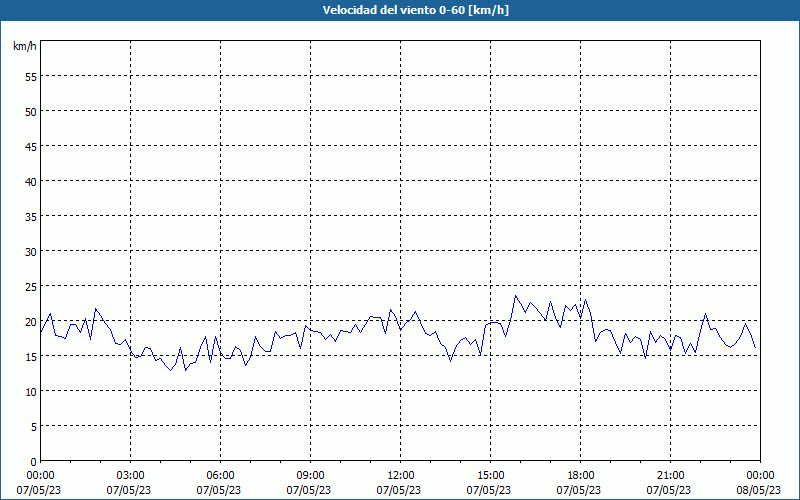The image size is (800, 500).
Task: Click the x-axis time label '21:00'
Action: [670, 476]
